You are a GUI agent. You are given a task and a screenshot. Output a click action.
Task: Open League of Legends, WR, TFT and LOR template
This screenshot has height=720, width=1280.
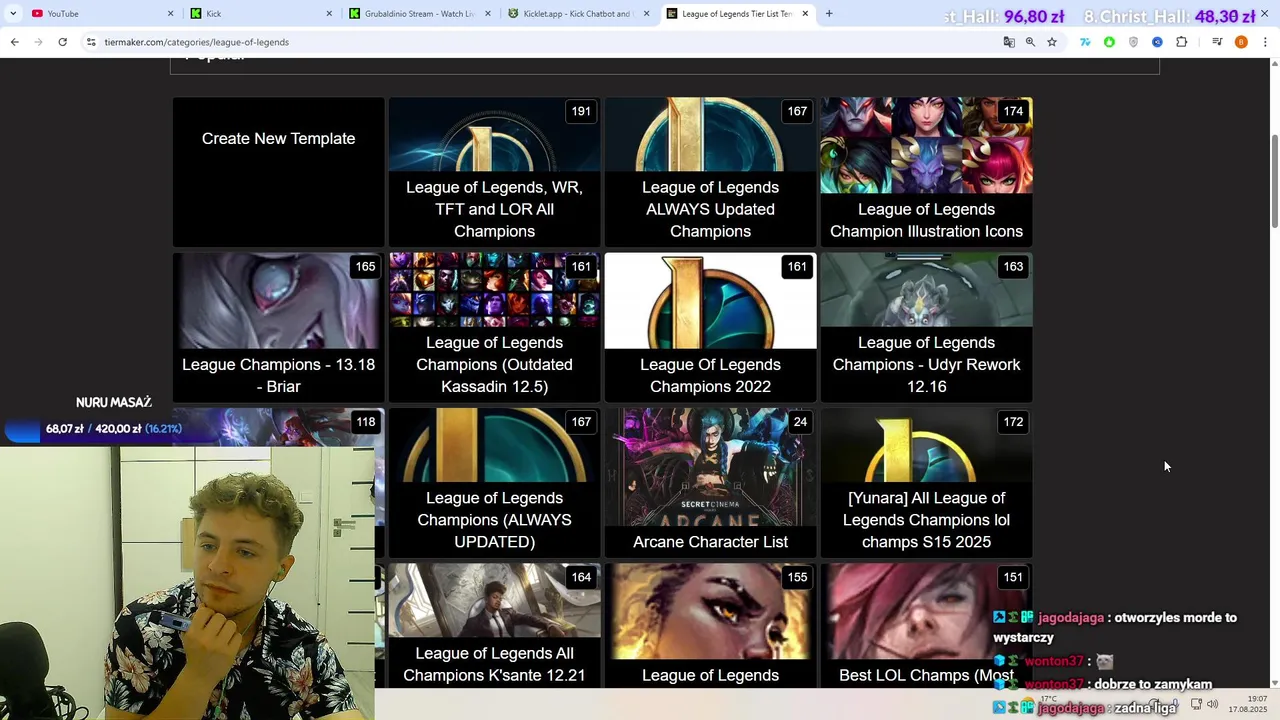494,172
